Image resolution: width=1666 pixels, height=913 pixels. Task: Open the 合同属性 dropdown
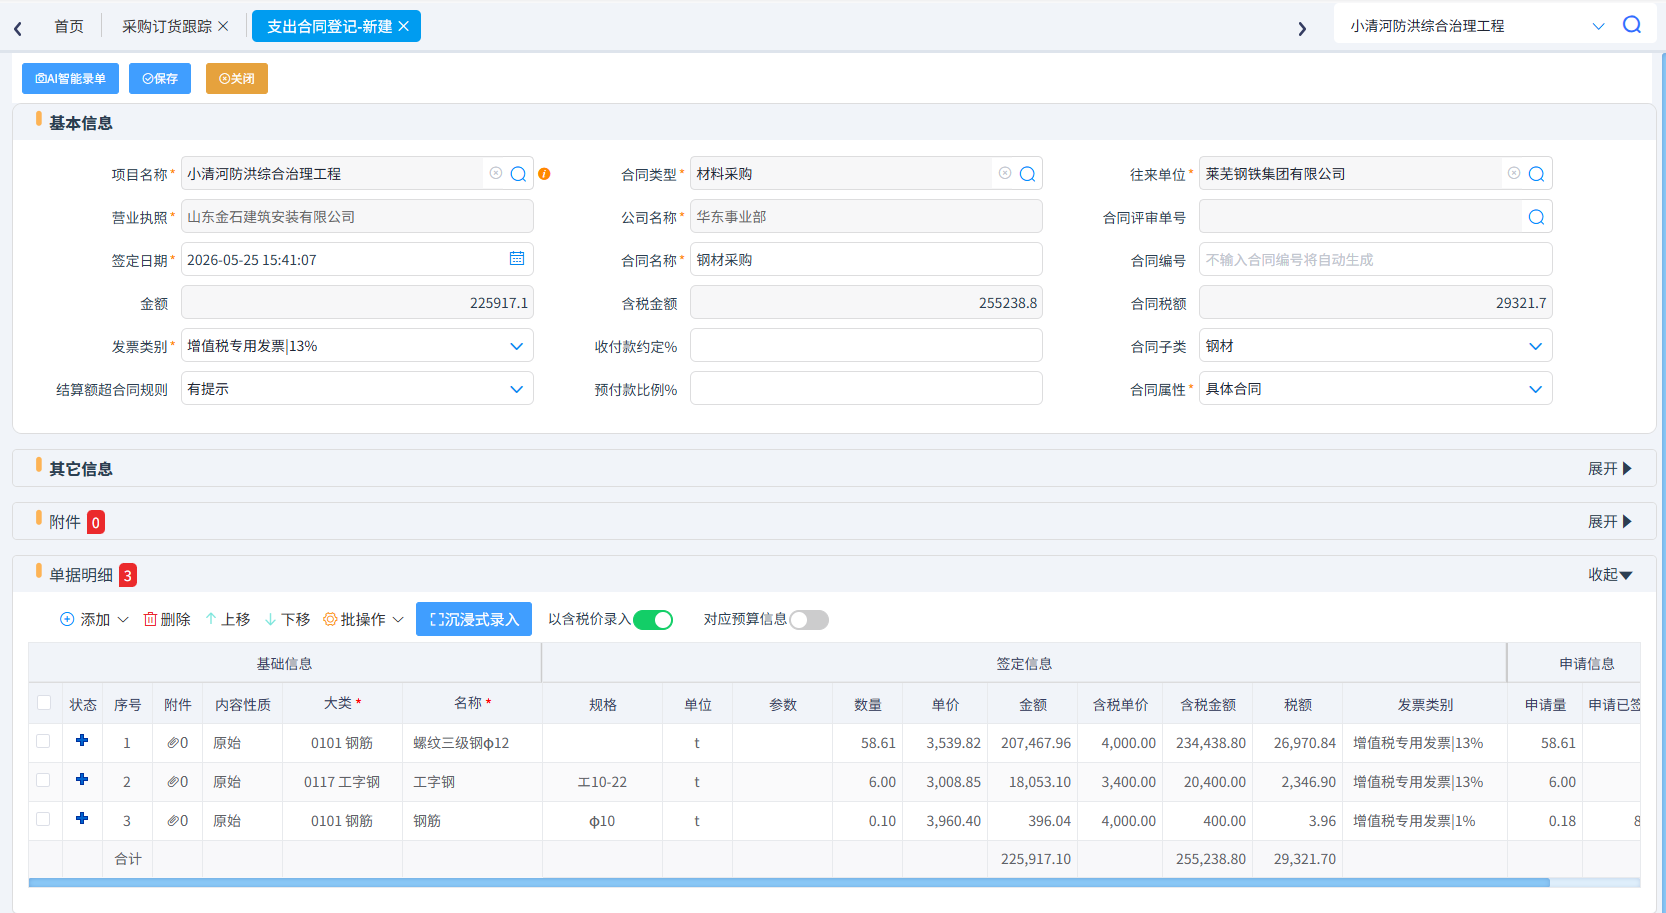[x=1375, y=389]
